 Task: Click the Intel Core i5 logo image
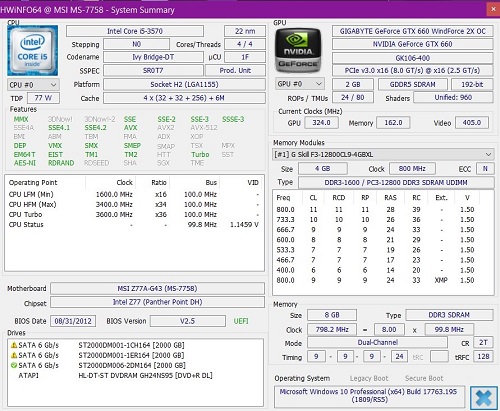[33, 50]
